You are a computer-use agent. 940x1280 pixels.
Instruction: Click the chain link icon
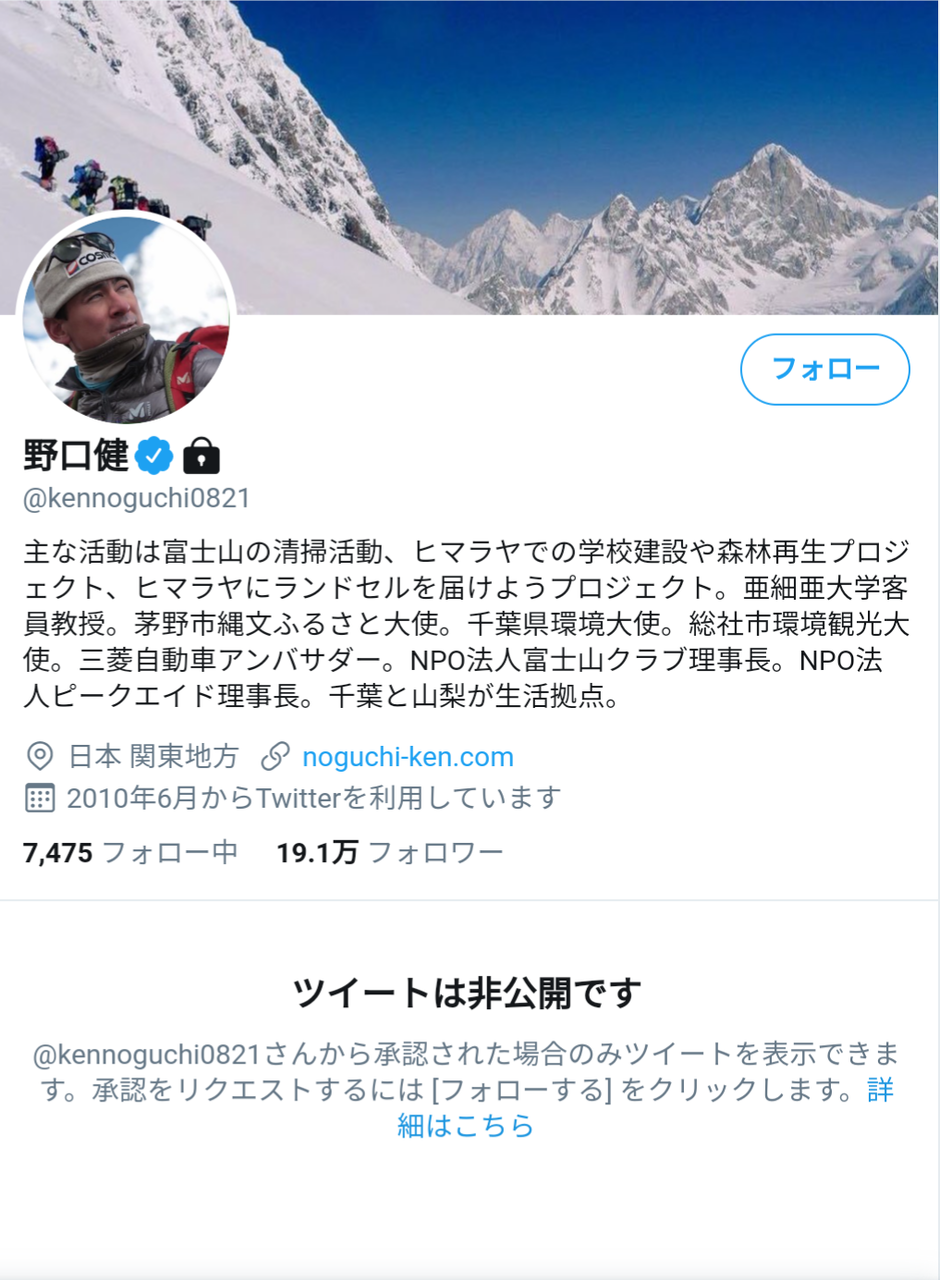275,756
